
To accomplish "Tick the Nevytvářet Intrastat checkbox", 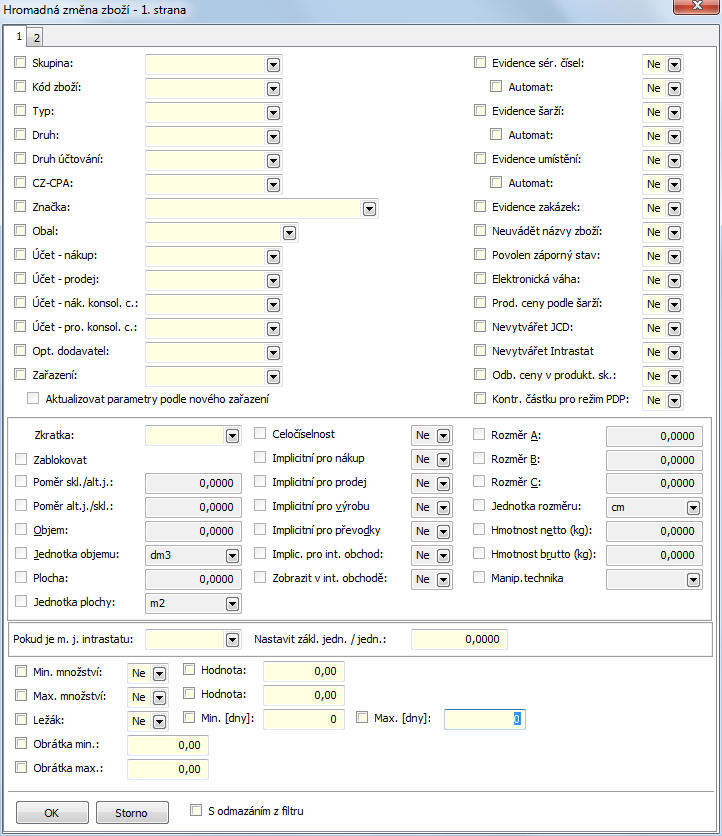I will click(480, 350).
